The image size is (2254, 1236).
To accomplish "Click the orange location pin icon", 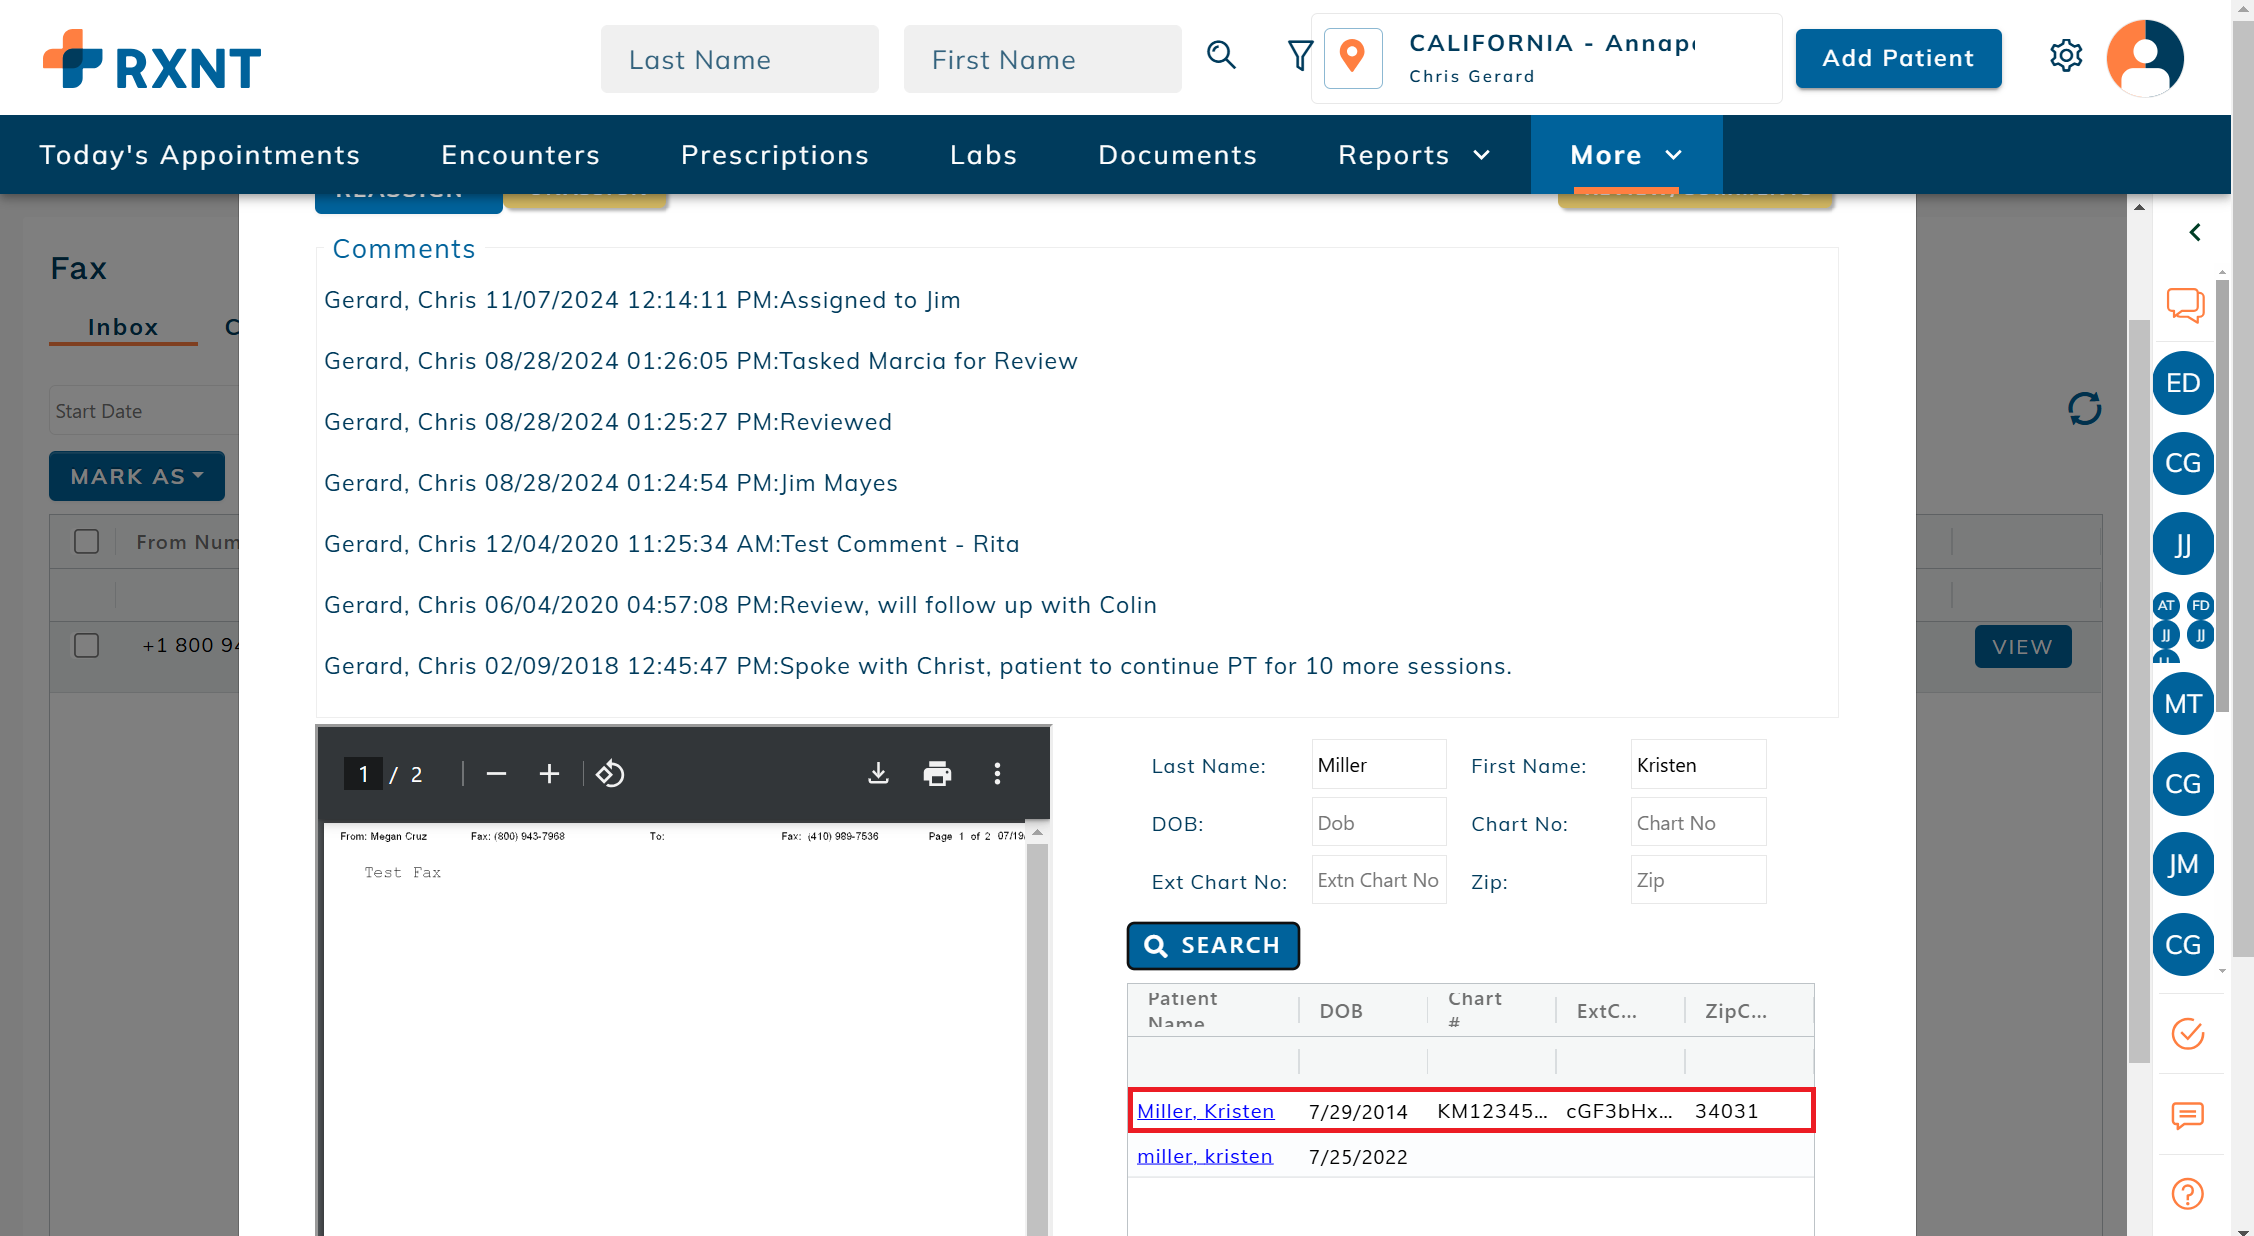I will pyautogui.click(x=1352, y=57).
